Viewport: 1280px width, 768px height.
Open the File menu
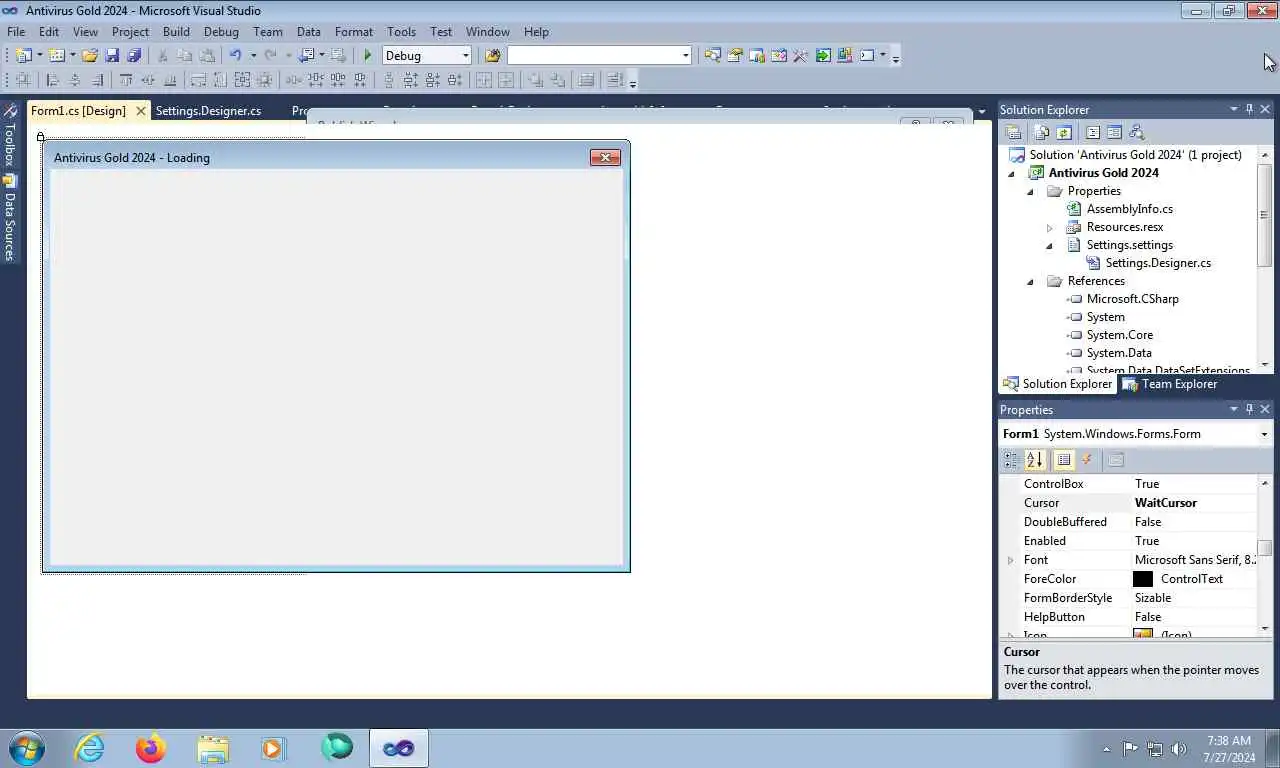(16, 32)
